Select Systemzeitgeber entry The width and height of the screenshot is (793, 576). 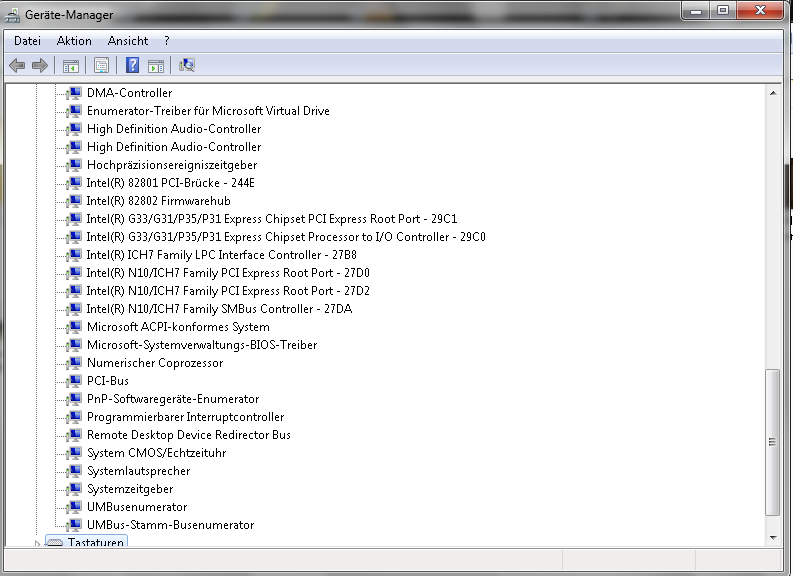click(x=130, y=489)
